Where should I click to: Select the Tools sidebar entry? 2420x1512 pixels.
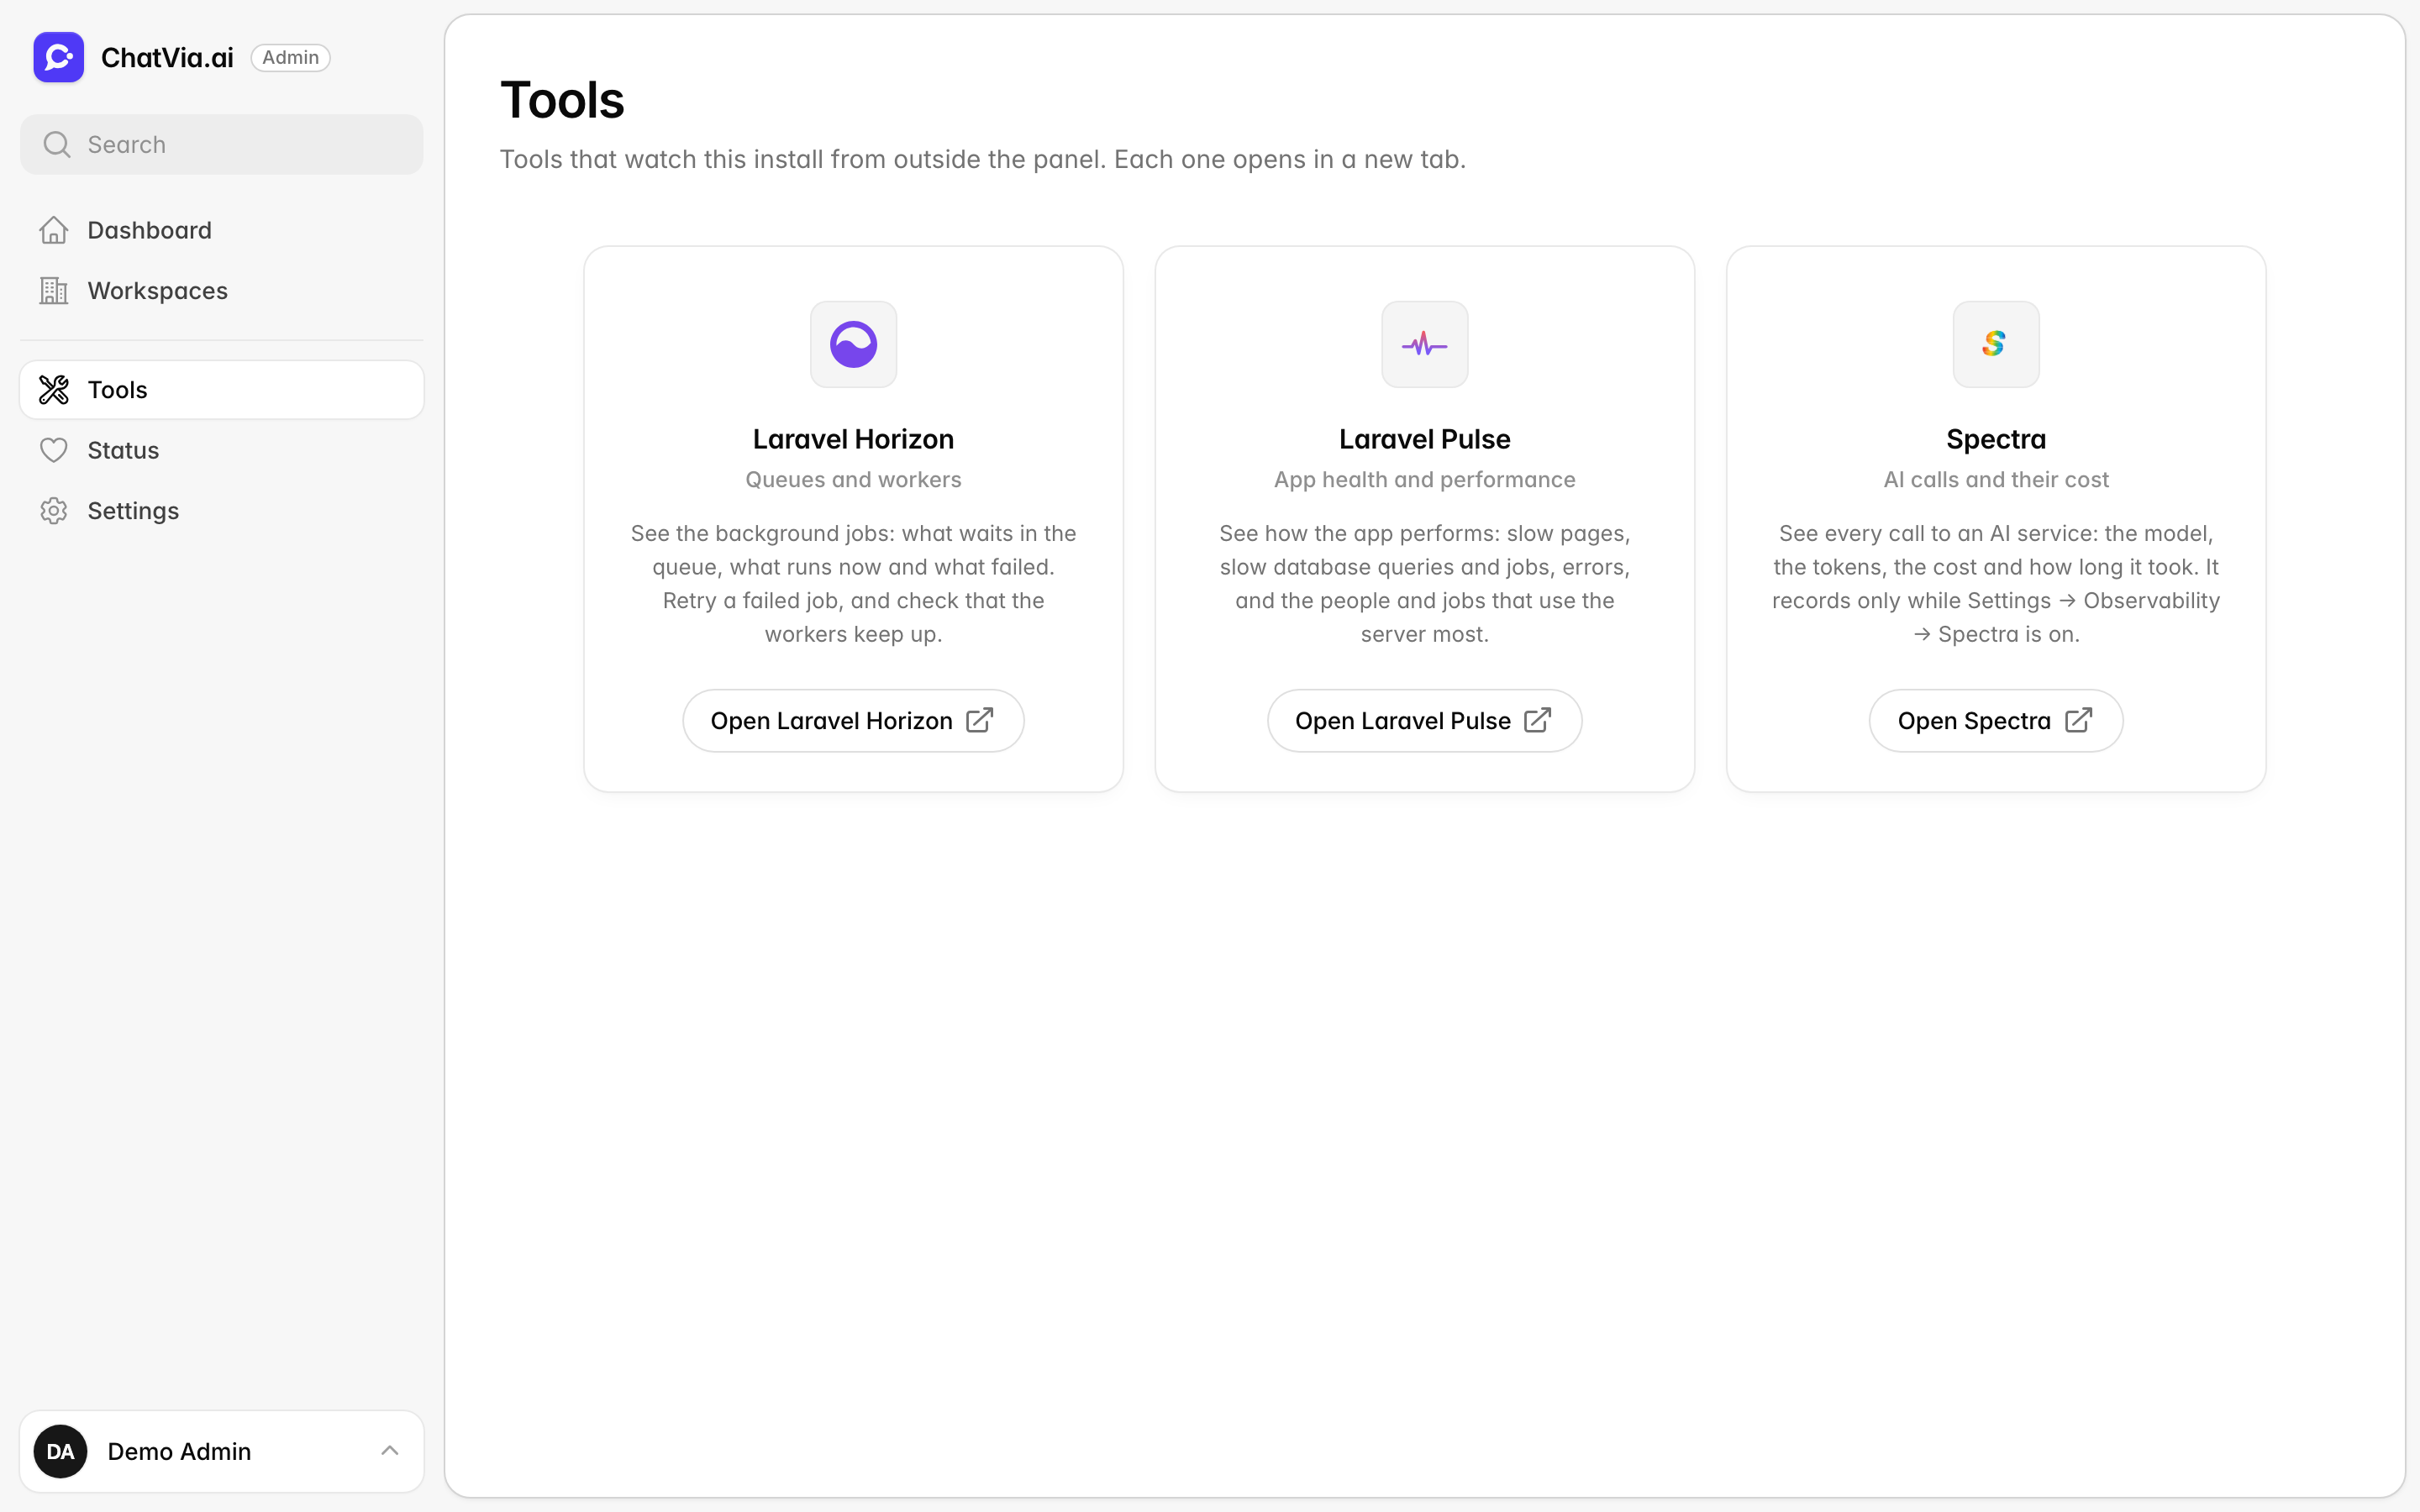(222, 390)
